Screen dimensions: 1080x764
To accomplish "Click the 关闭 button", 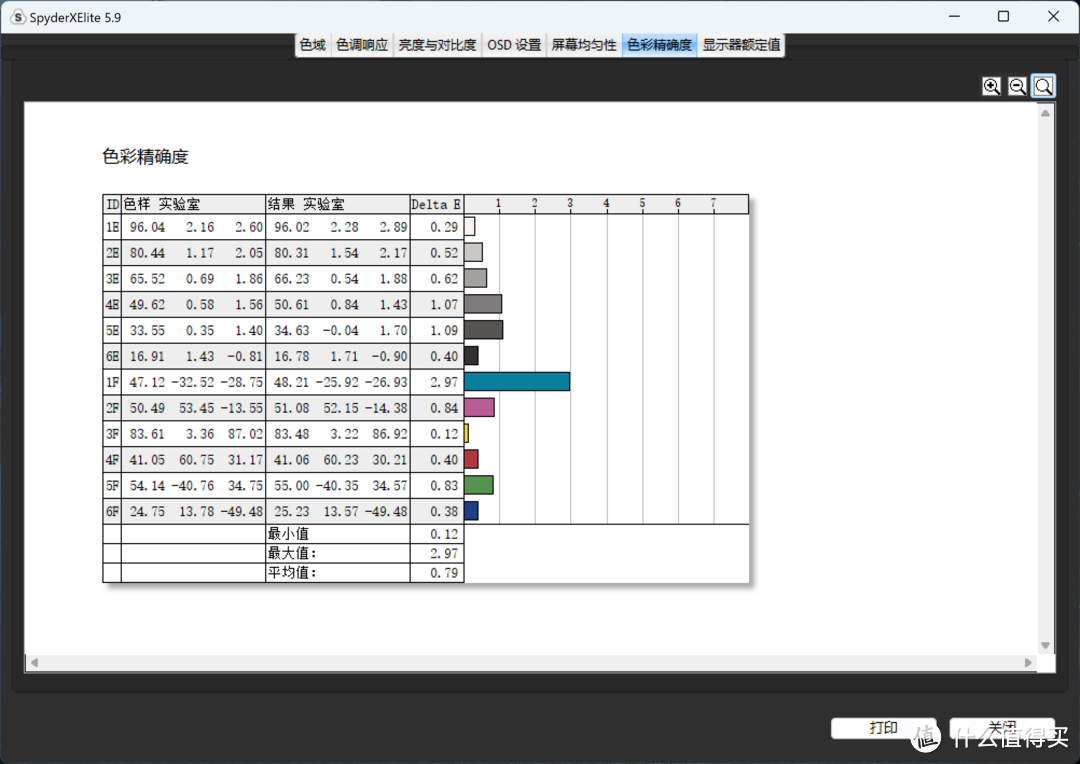I will pos(1002,728).
